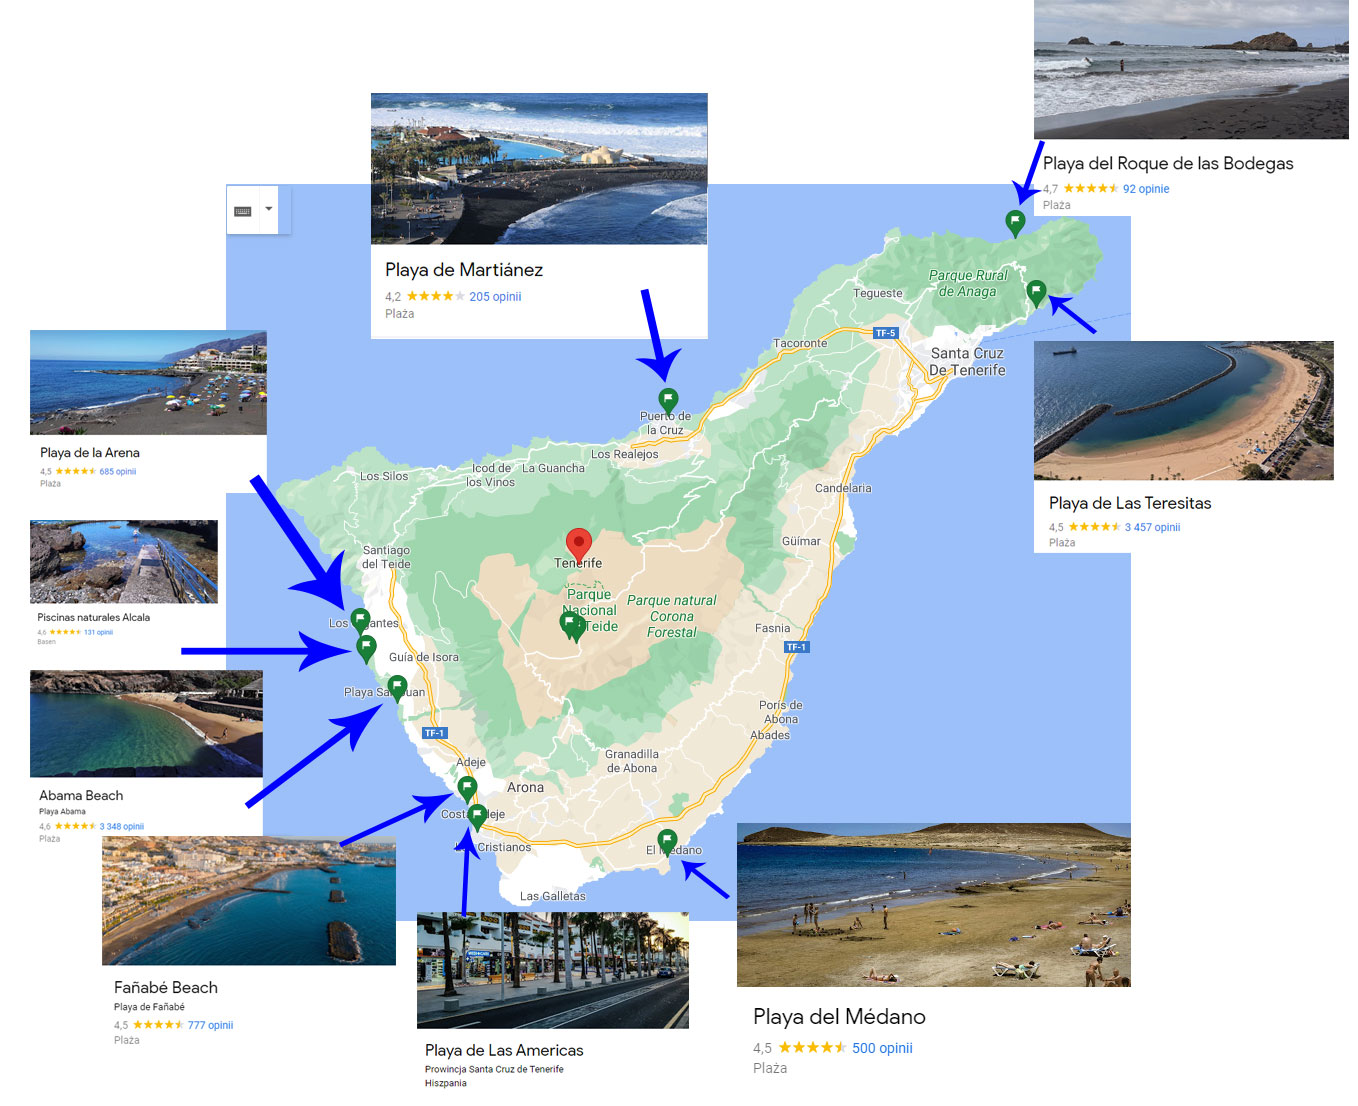Open the Playa de Las Teresitas photo
The image size is (1358, 1106).
(1184, 411)
